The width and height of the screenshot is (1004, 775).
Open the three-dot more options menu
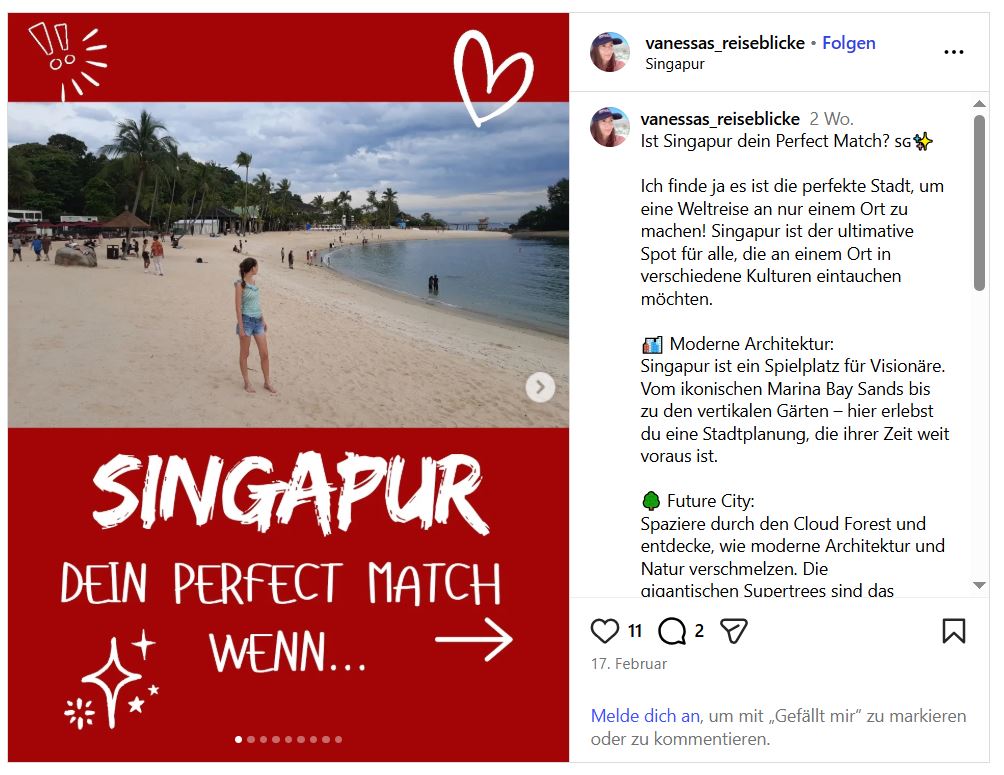pos(953,52)
